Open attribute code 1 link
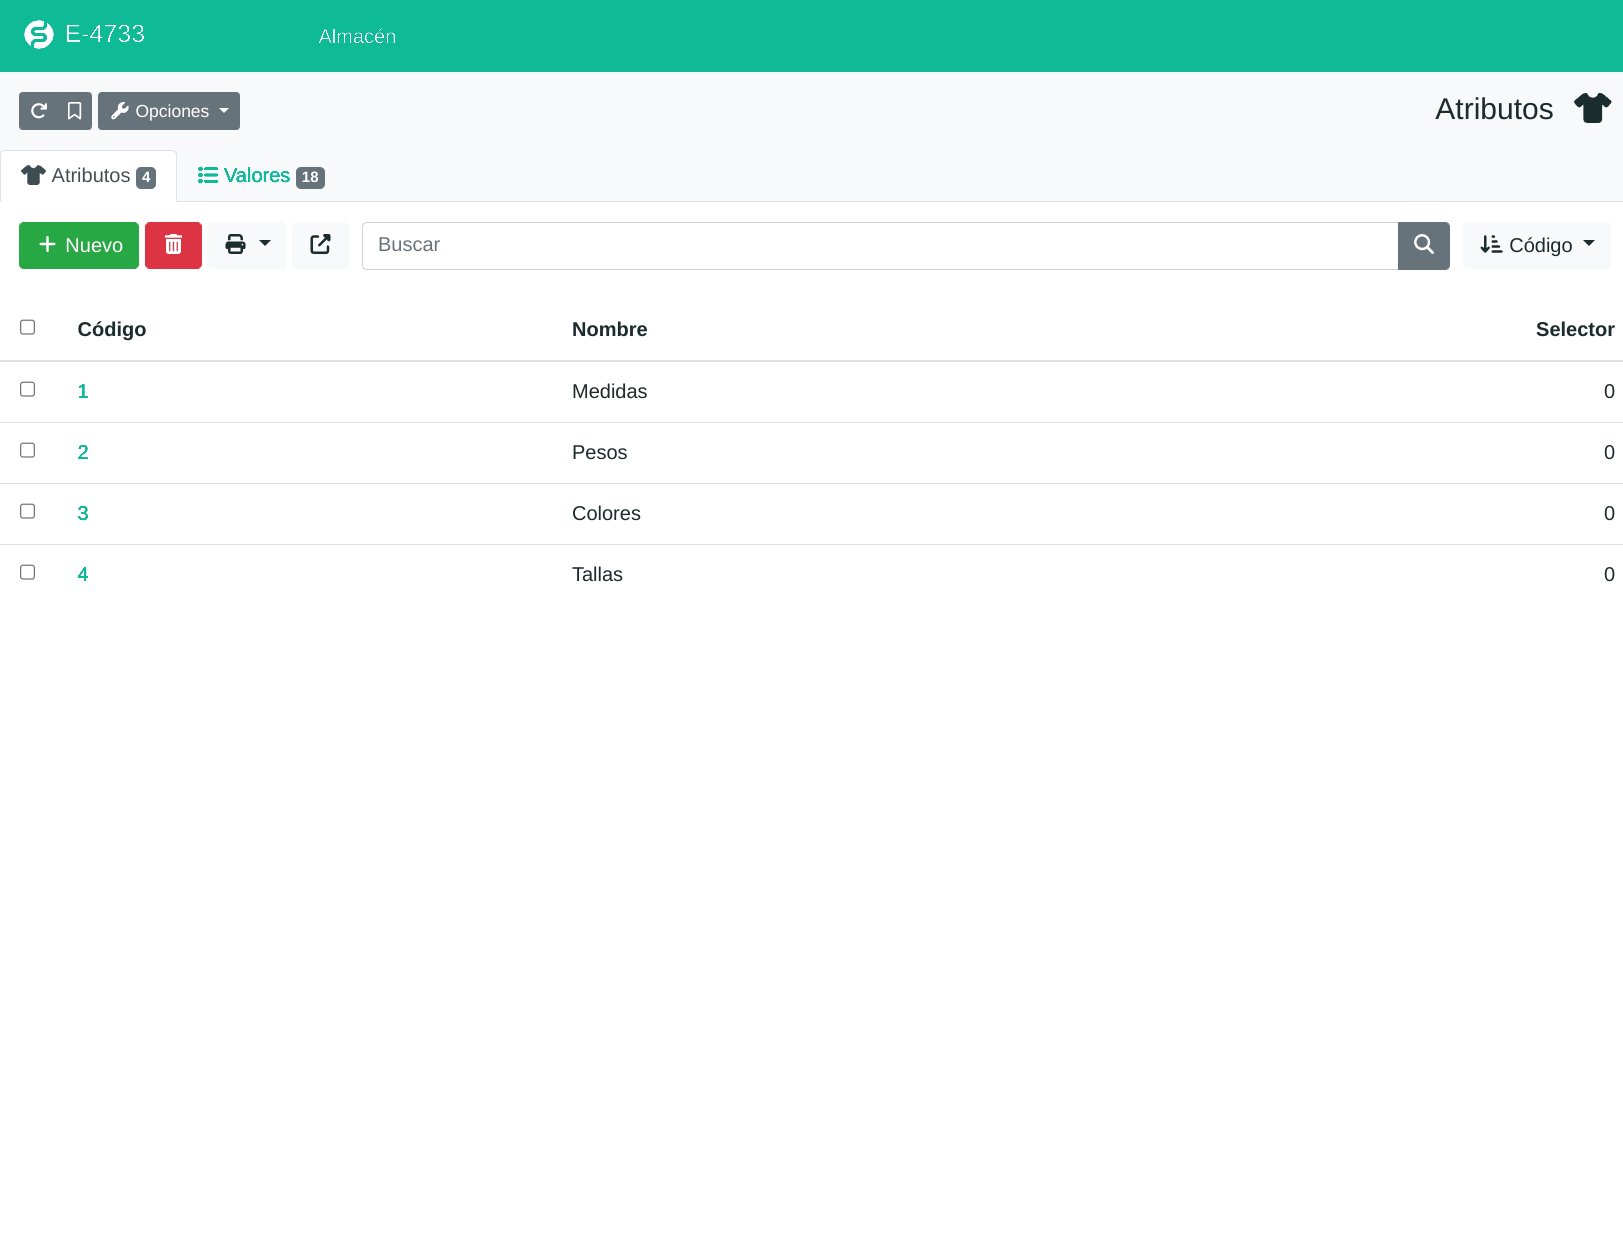 click(83, 391)
